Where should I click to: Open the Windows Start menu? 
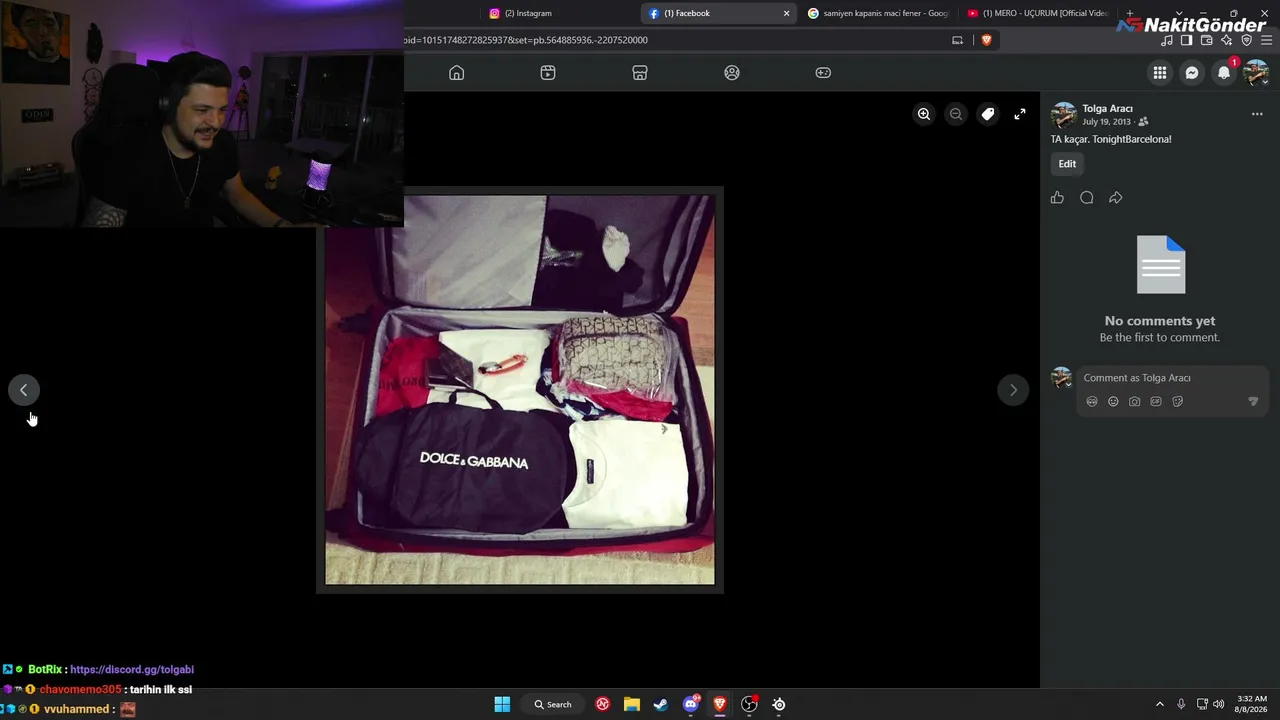click(x=502, y=704)
